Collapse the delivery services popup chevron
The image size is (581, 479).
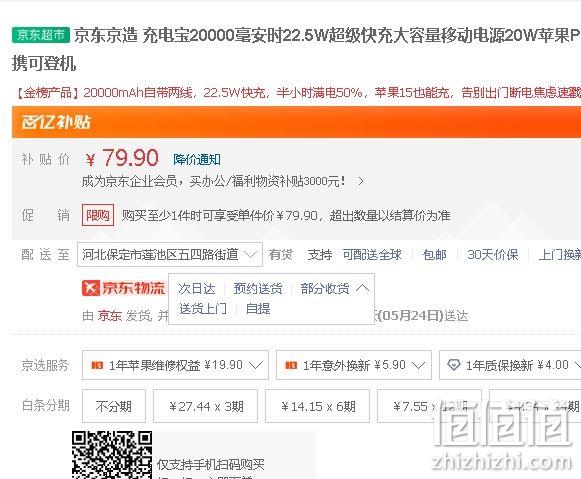(362, 288)
